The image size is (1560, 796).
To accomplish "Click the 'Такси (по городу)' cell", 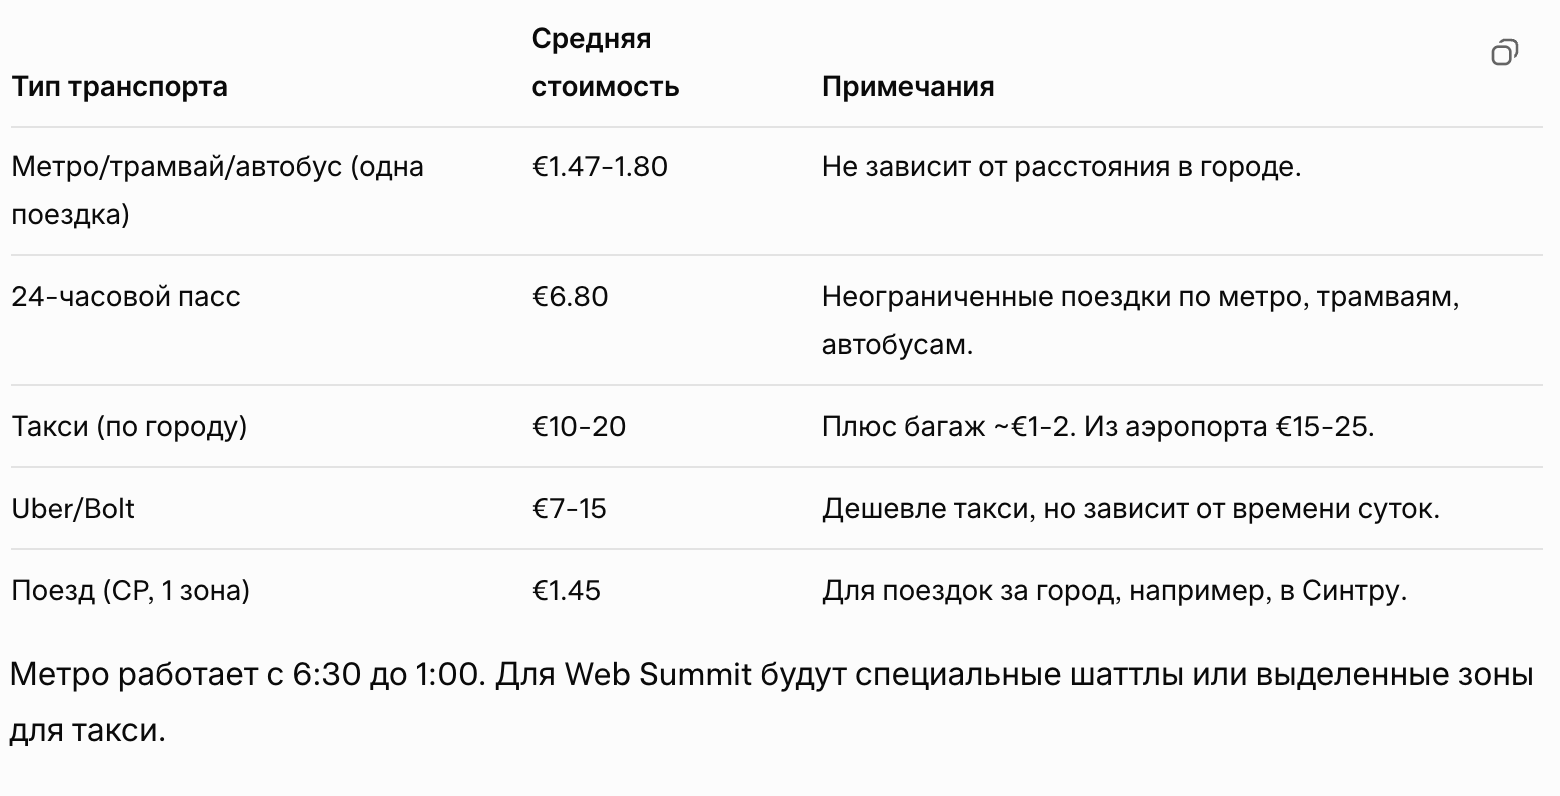I will tap(129, 427).
